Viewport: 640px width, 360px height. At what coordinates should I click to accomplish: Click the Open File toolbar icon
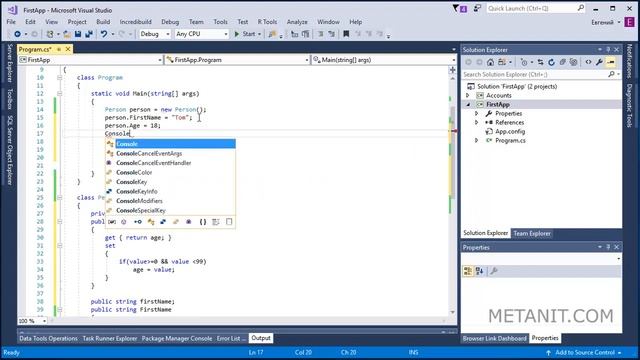coord(67,34)
